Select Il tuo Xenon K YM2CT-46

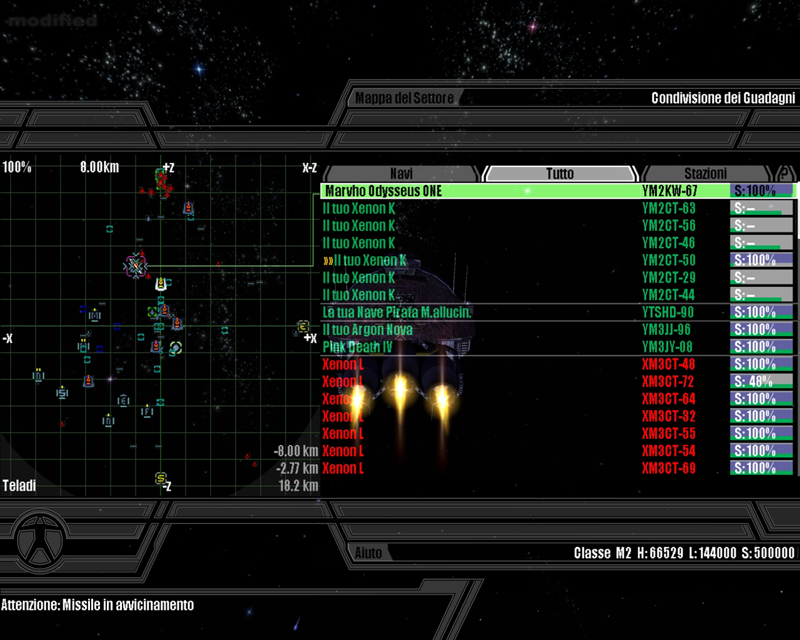pos(558,243)
